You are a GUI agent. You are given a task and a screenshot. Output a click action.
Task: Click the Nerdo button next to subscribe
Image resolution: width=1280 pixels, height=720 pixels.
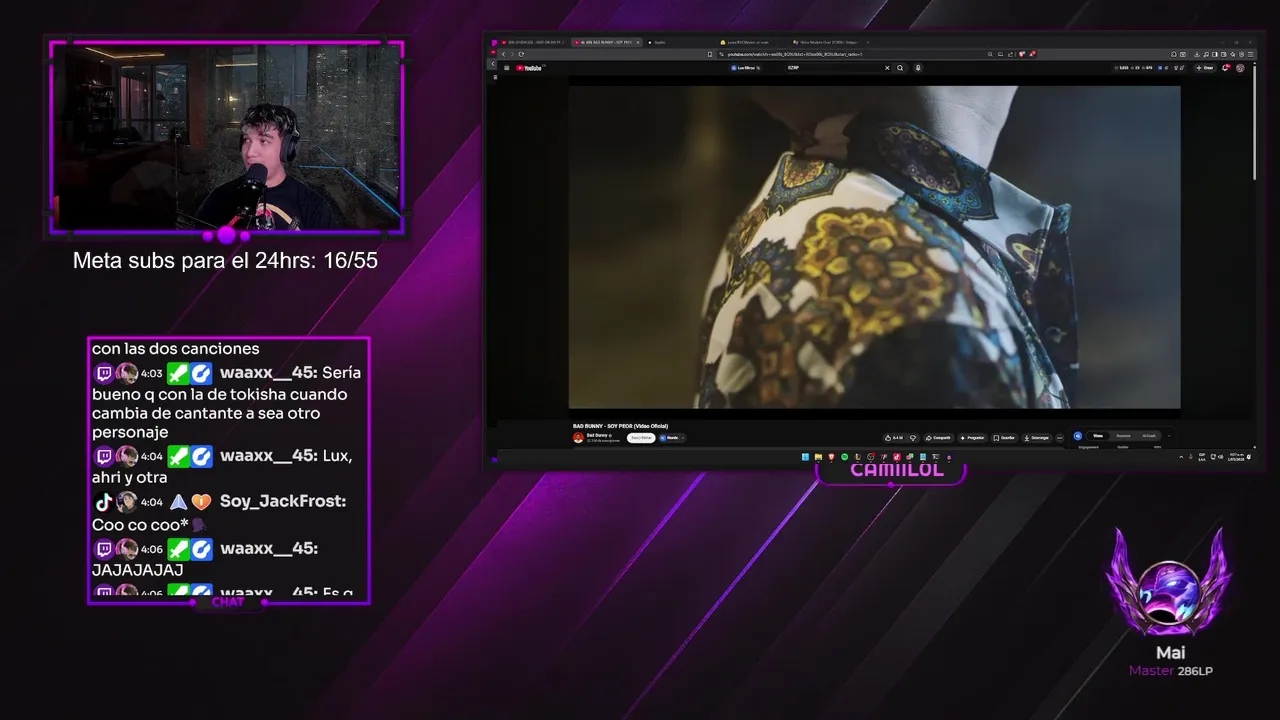pos(672,438)
